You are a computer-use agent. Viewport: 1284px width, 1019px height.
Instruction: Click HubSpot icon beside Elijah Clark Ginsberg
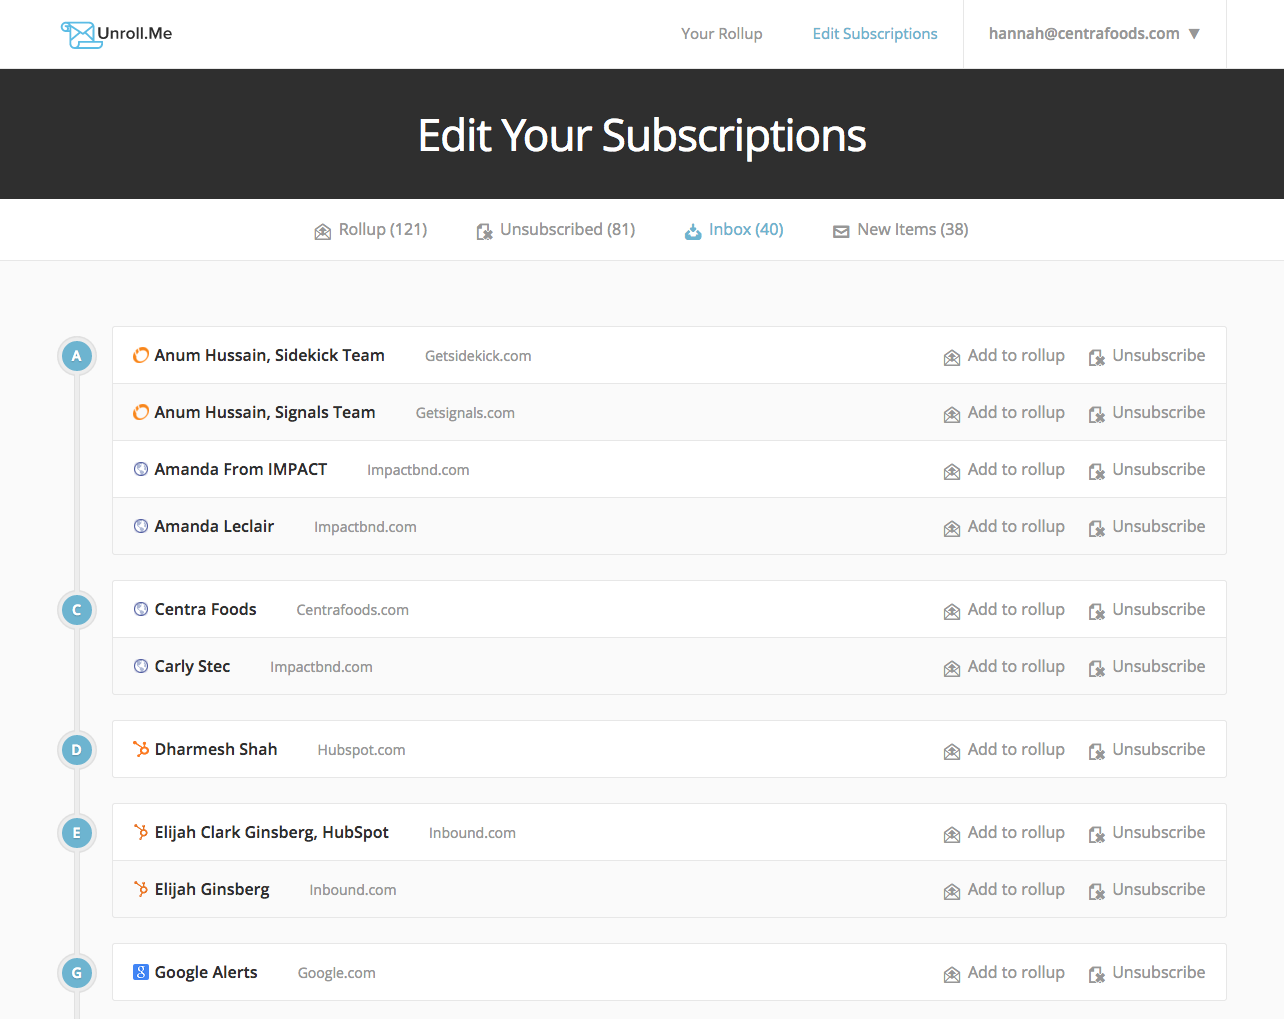click(x=141, y=832)
